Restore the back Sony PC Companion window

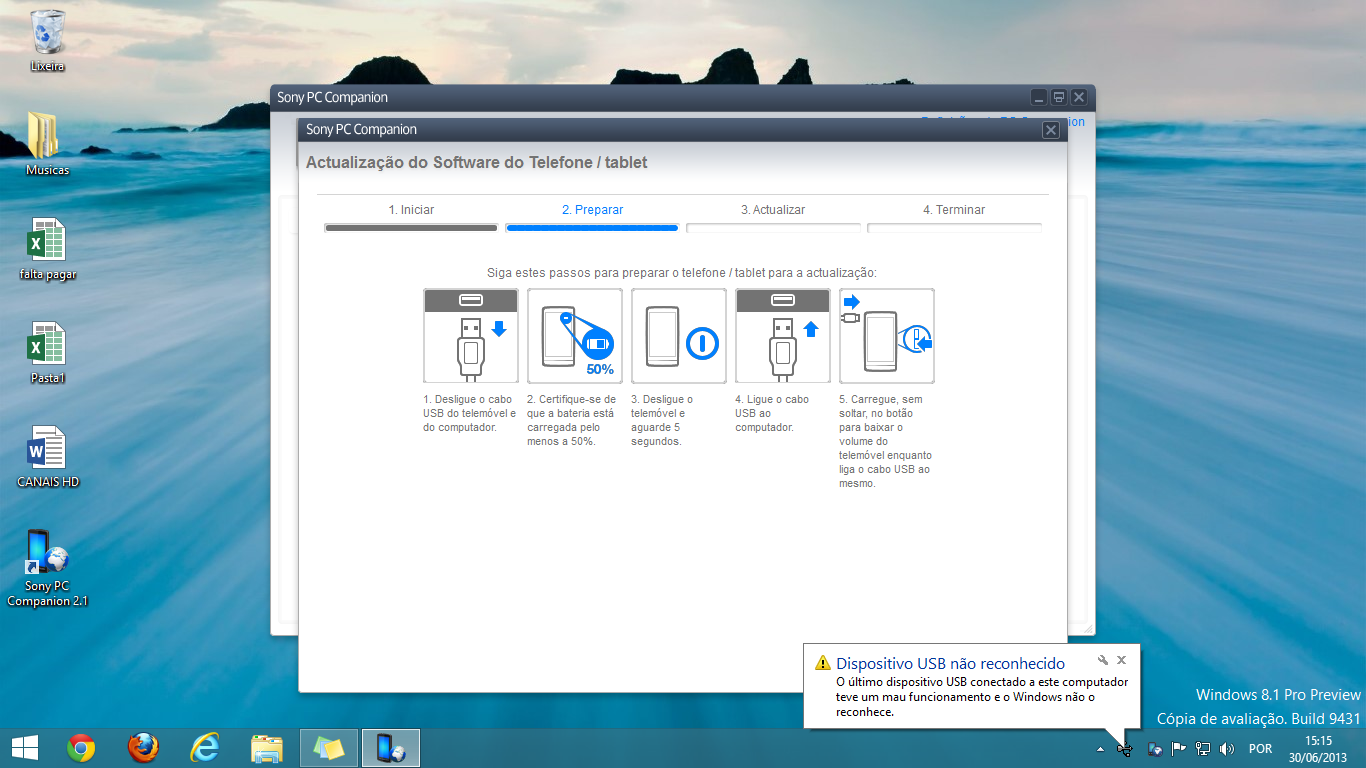click(1059, 97)
